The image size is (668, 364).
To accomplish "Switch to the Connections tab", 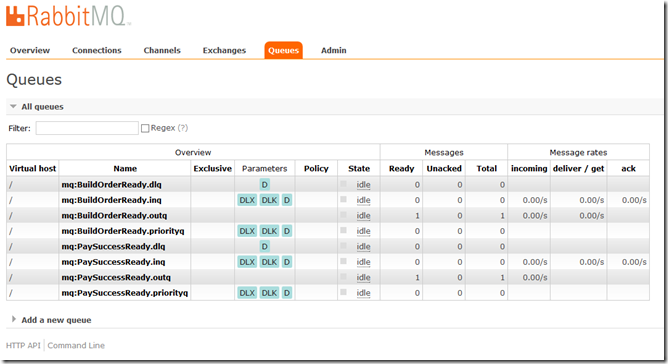I will click(97, 50).
